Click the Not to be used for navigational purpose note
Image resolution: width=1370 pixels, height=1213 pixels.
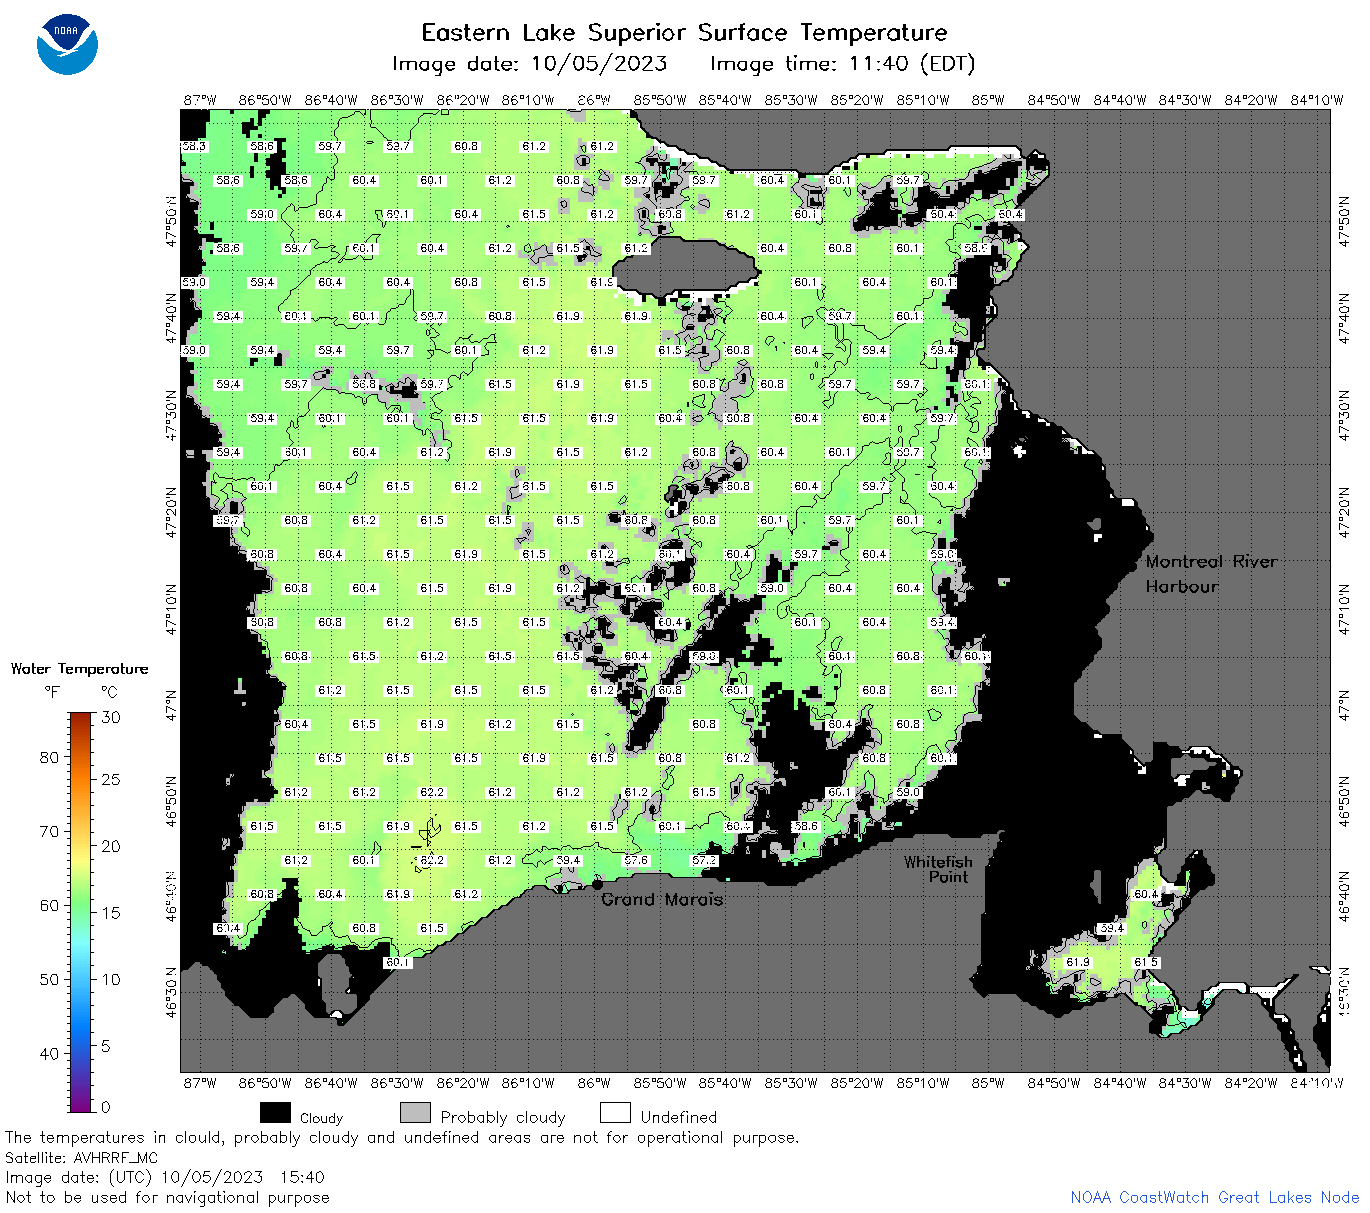pyautogui.click(x=167, y=1197)
